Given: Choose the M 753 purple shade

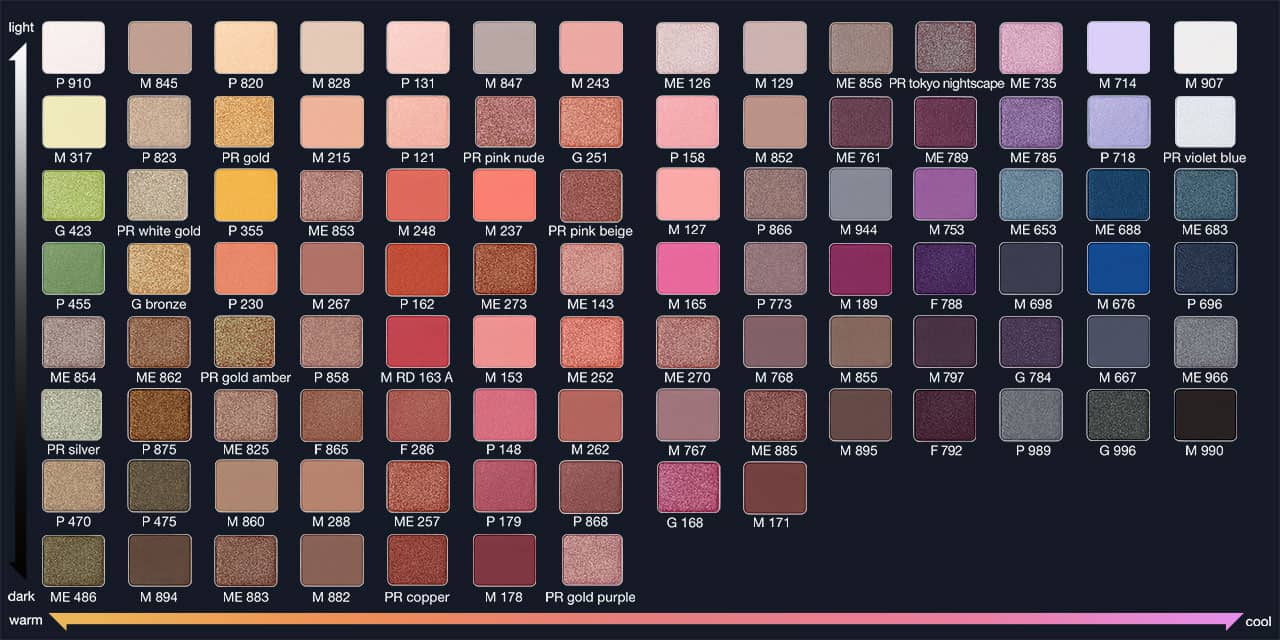Looking at the screenshot, I should 946,195.
